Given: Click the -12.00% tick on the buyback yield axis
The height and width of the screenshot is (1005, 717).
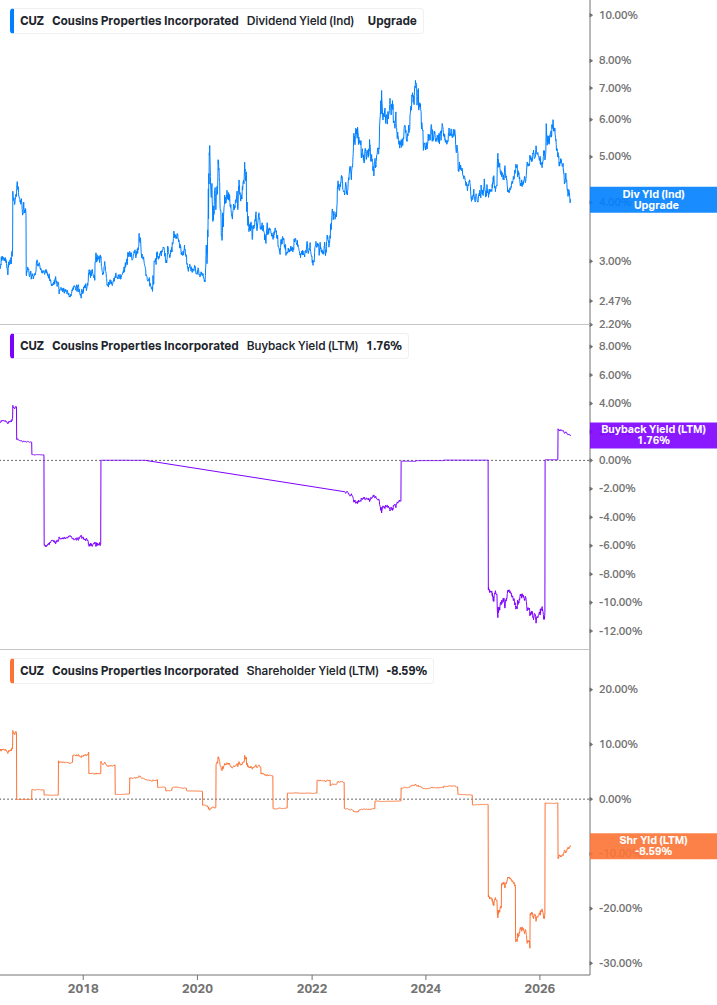Looking at the screenshot, I should click(620, 631).
